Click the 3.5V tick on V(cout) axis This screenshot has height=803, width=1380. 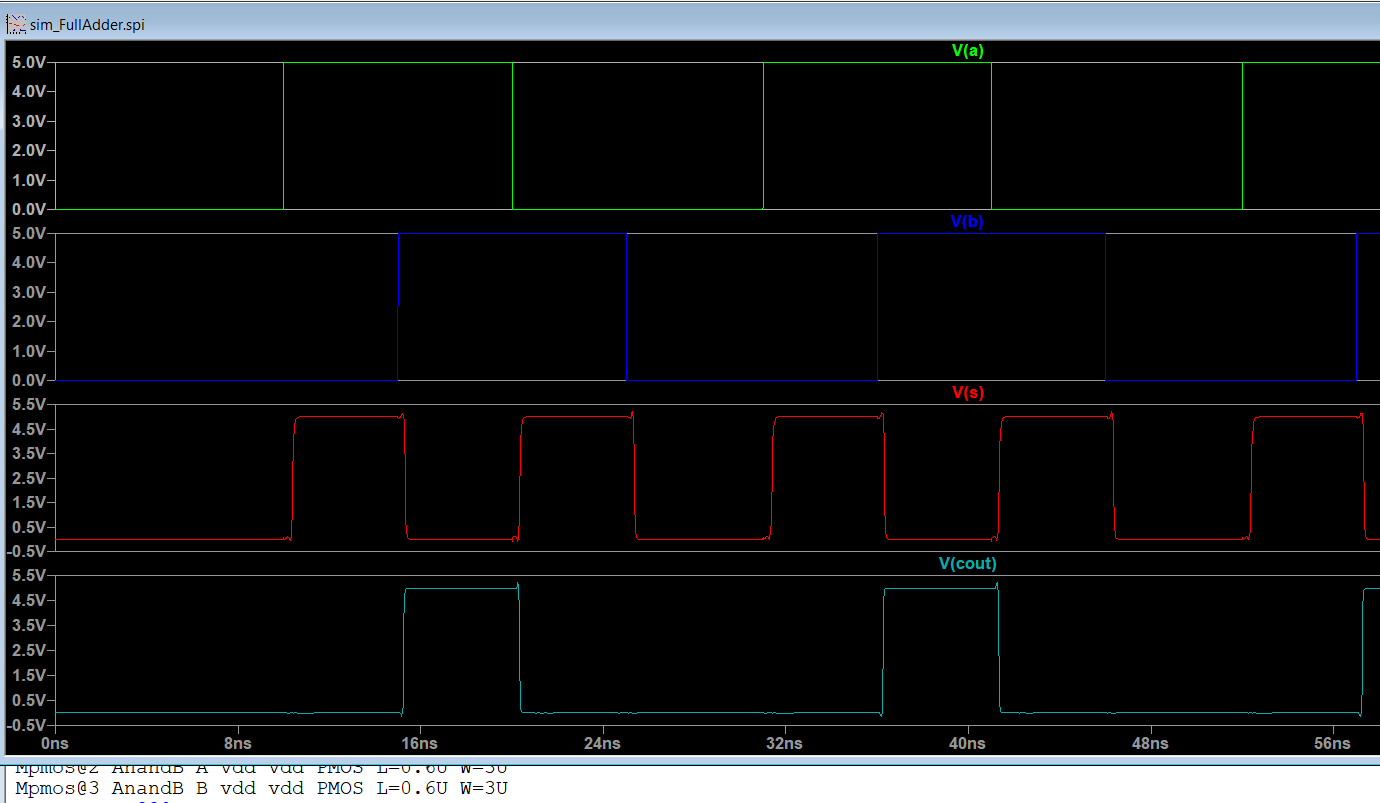(x=28, y=625)
